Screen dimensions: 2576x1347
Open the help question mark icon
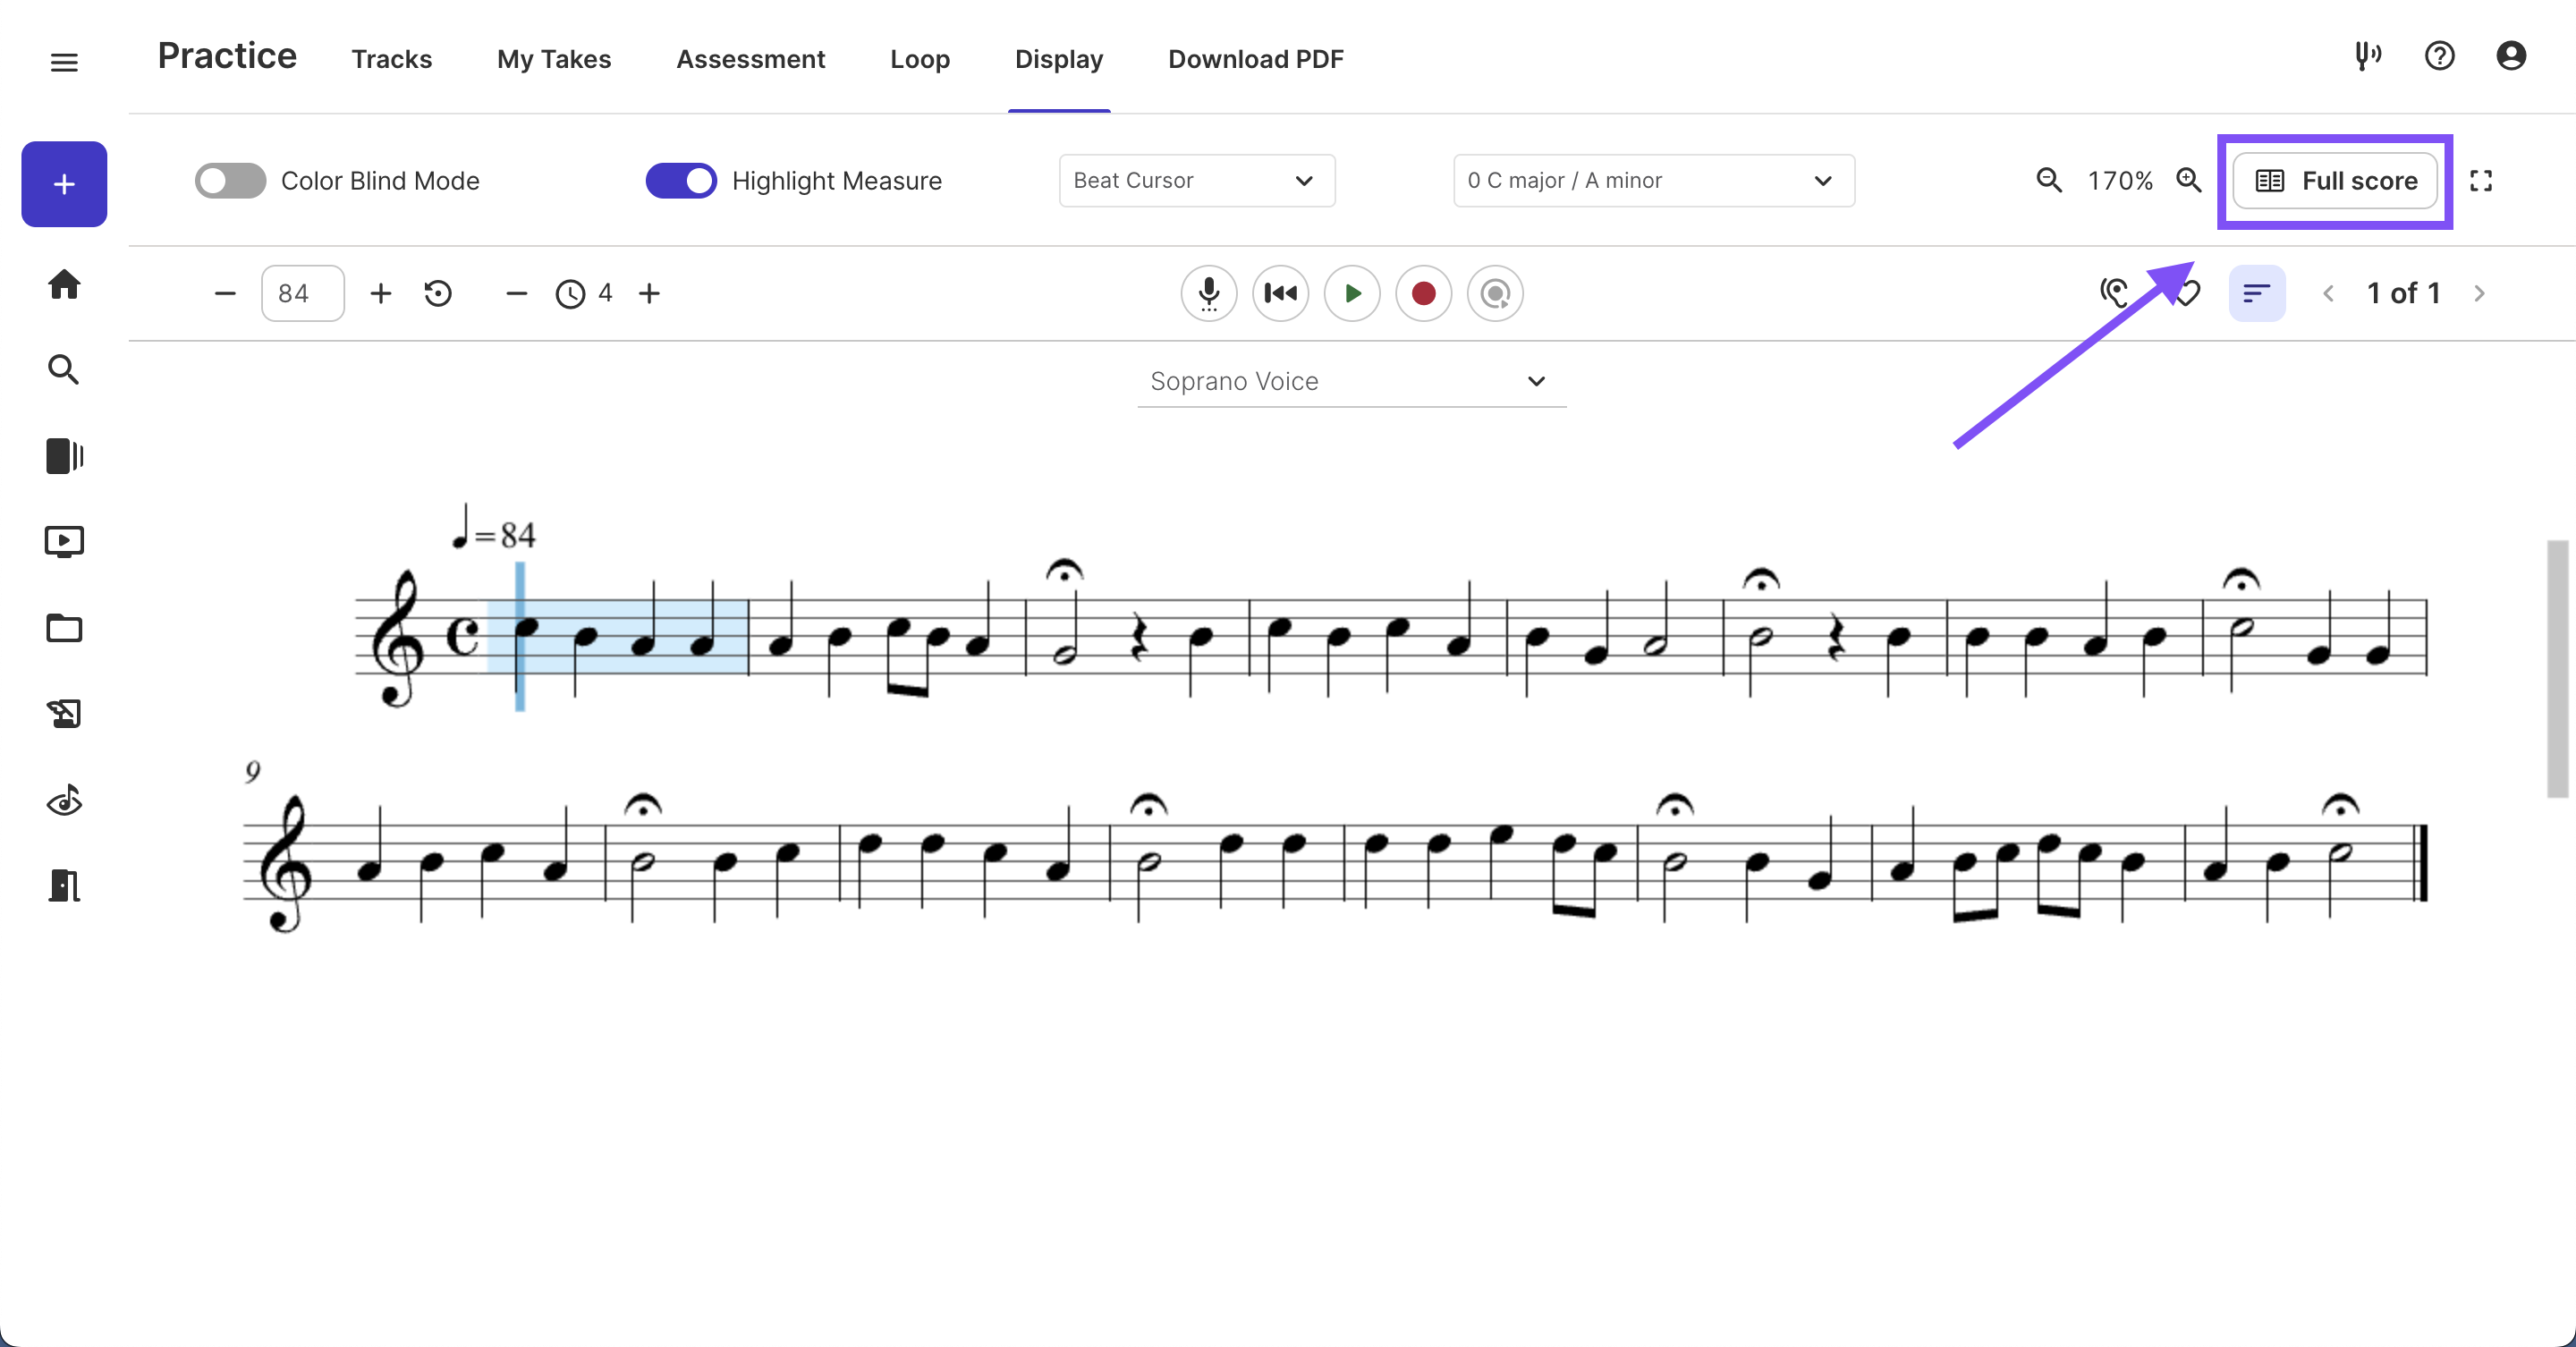point(2439,56)
